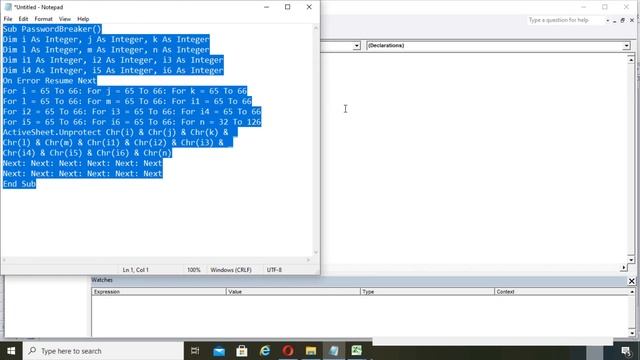Launch Internet Explorer from taskbar
640x360 pixels.
[x=265, y=351]
